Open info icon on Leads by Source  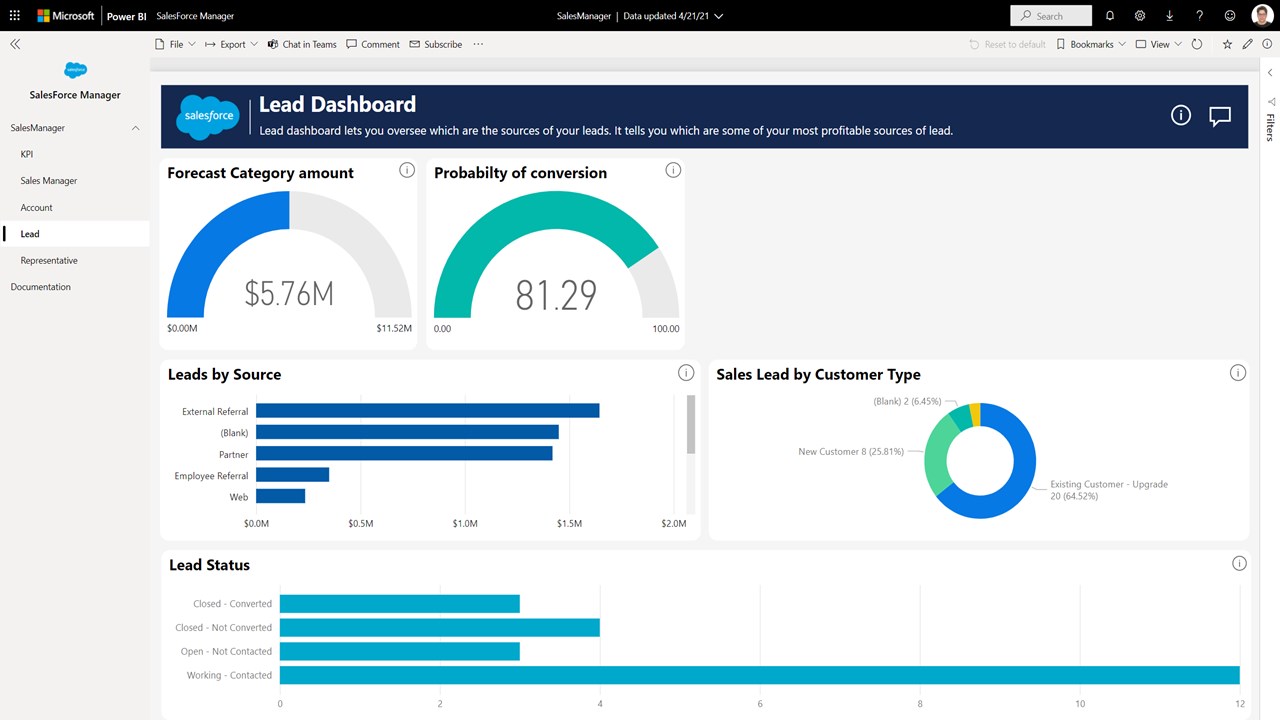[x=686, y=373]
